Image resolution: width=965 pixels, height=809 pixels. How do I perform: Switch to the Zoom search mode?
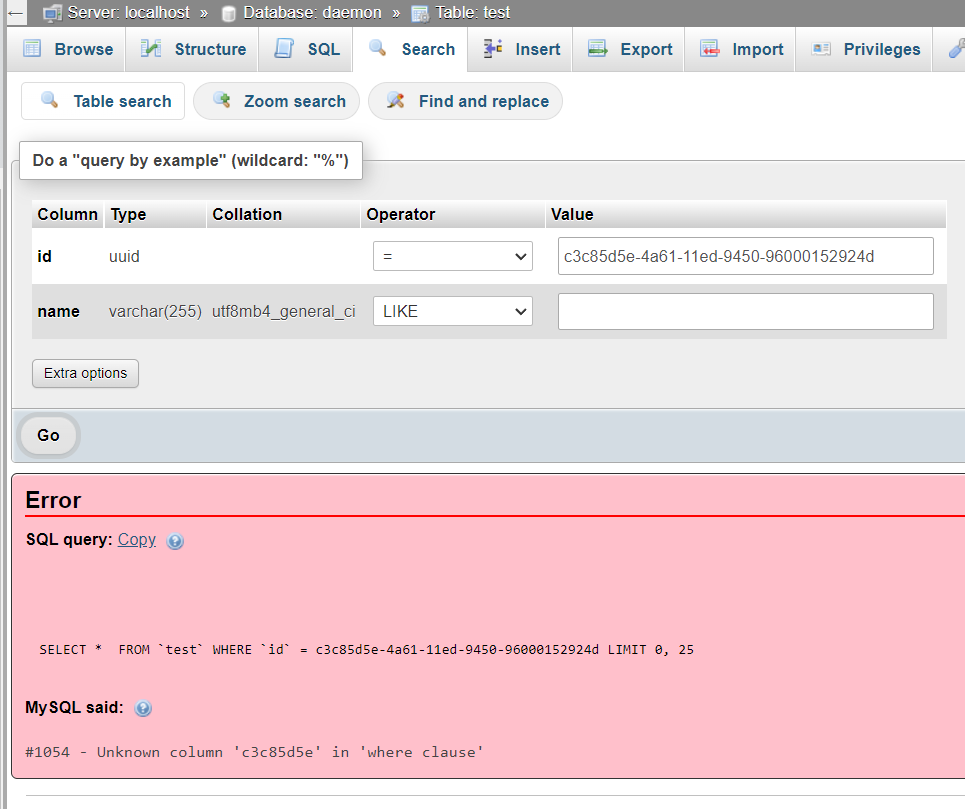[x=276, y=101]
